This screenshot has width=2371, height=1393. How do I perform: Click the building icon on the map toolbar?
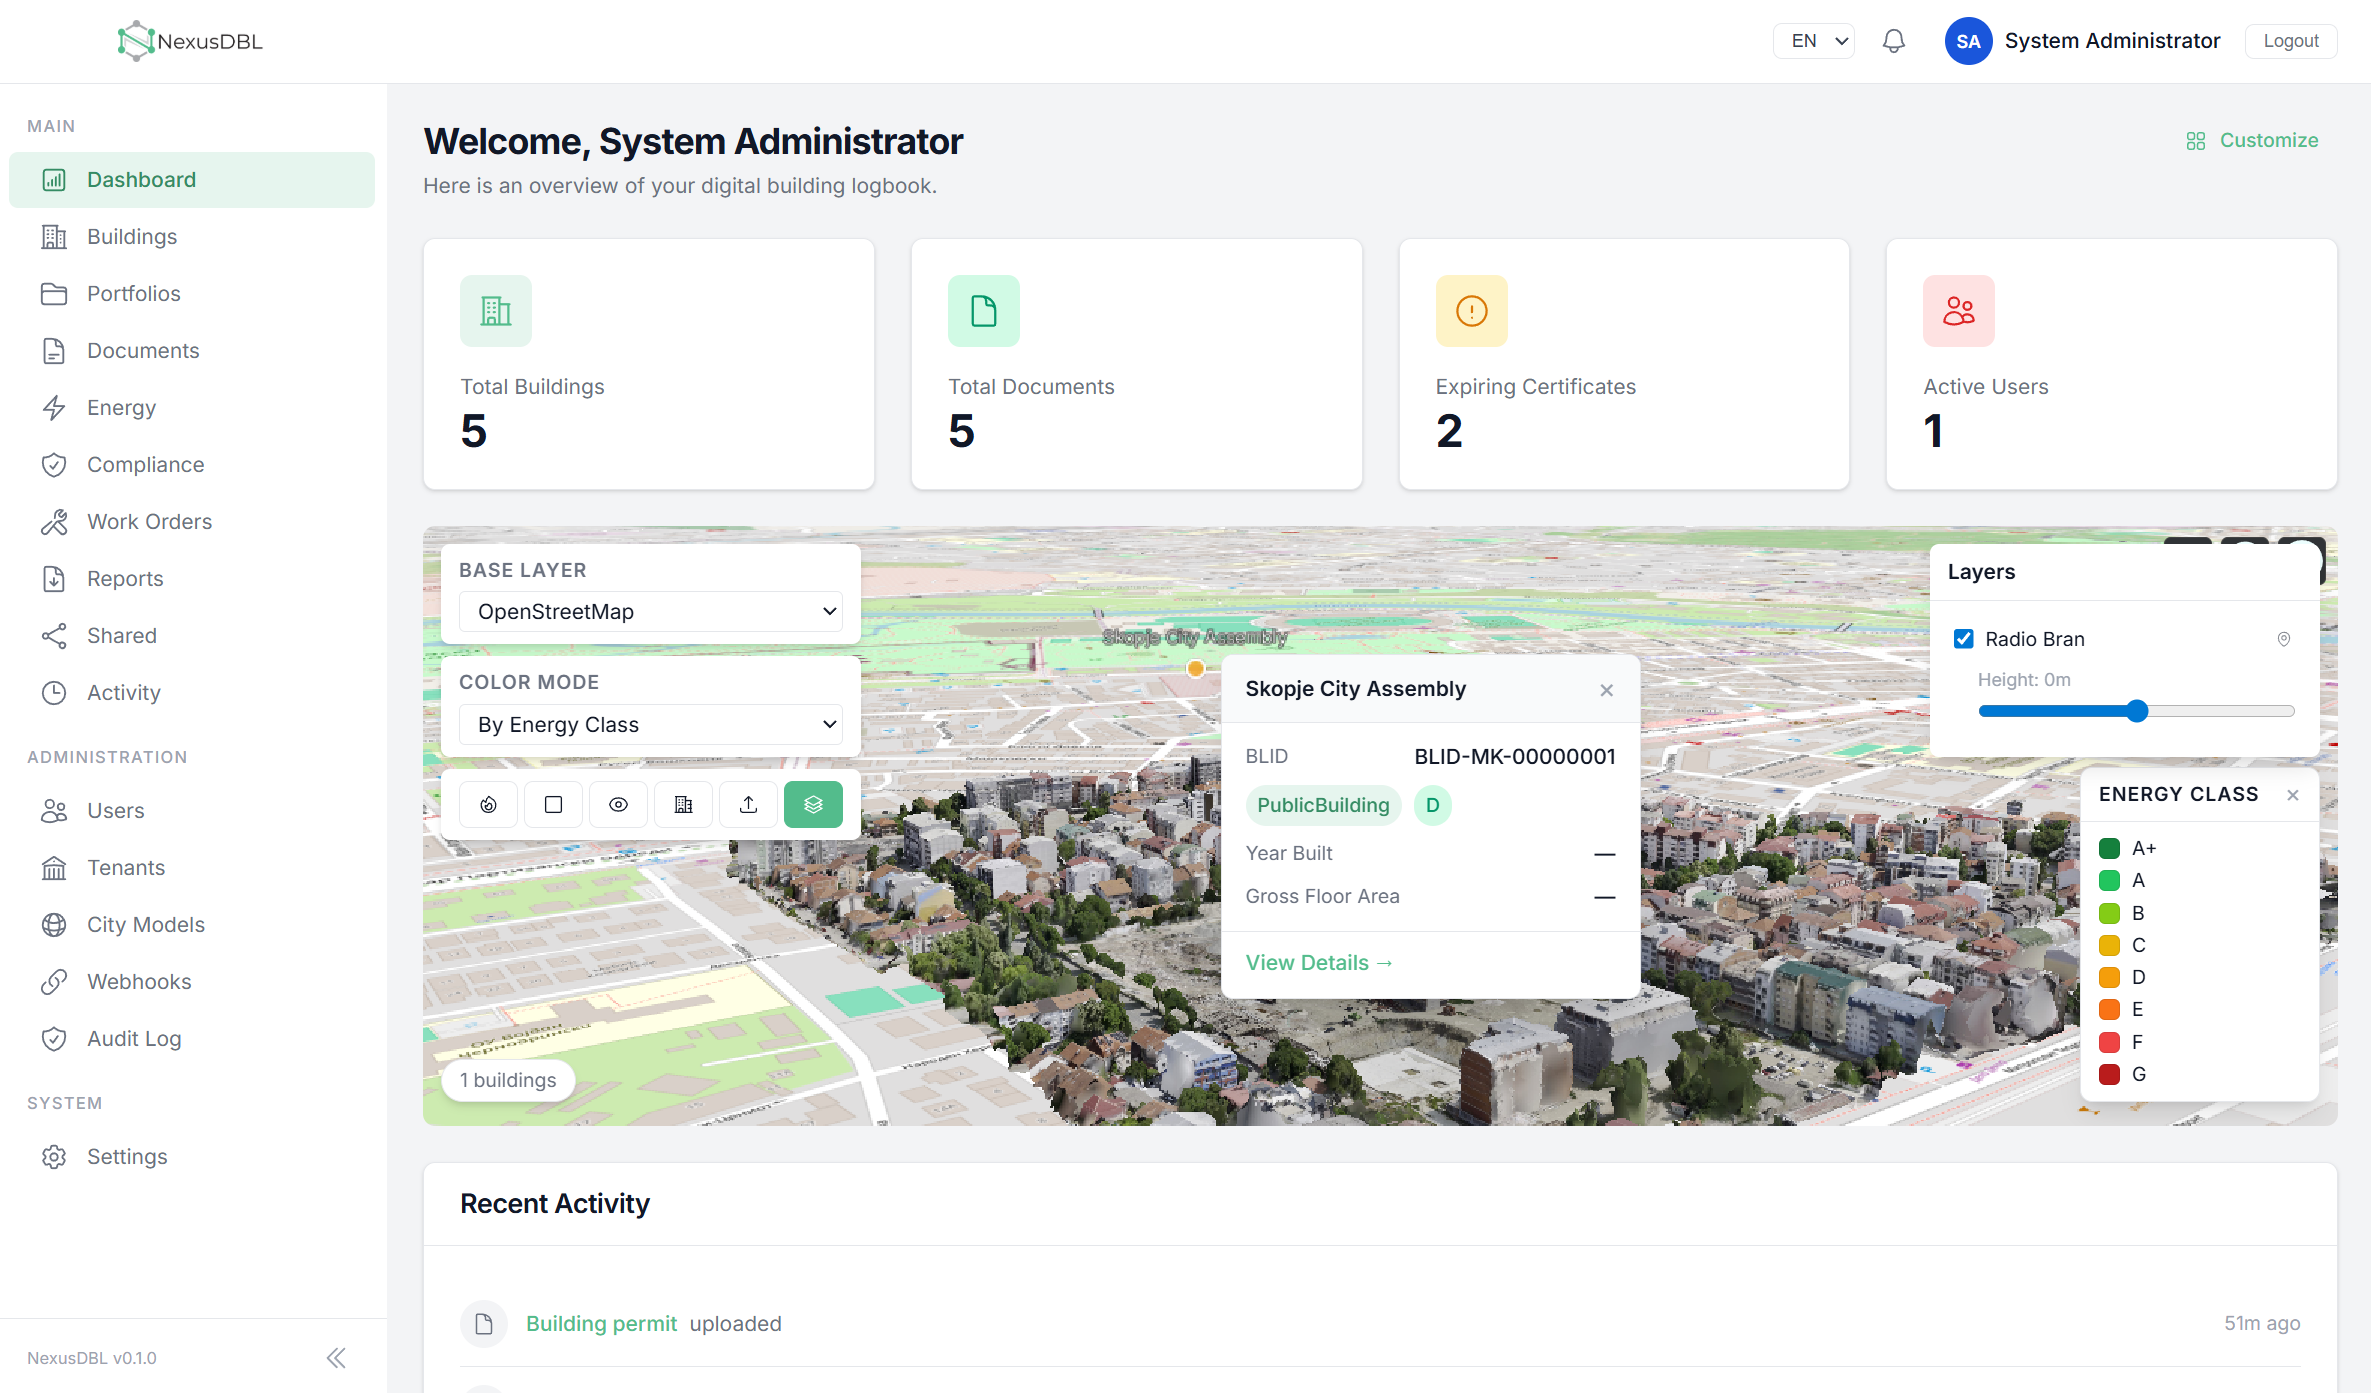(x=683, y=805)
